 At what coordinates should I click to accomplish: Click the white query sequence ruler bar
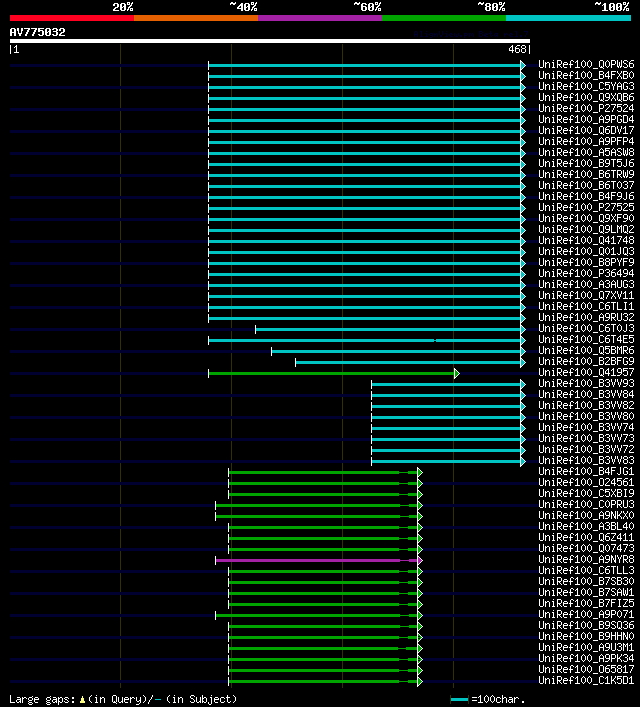[x=270, y=41]
